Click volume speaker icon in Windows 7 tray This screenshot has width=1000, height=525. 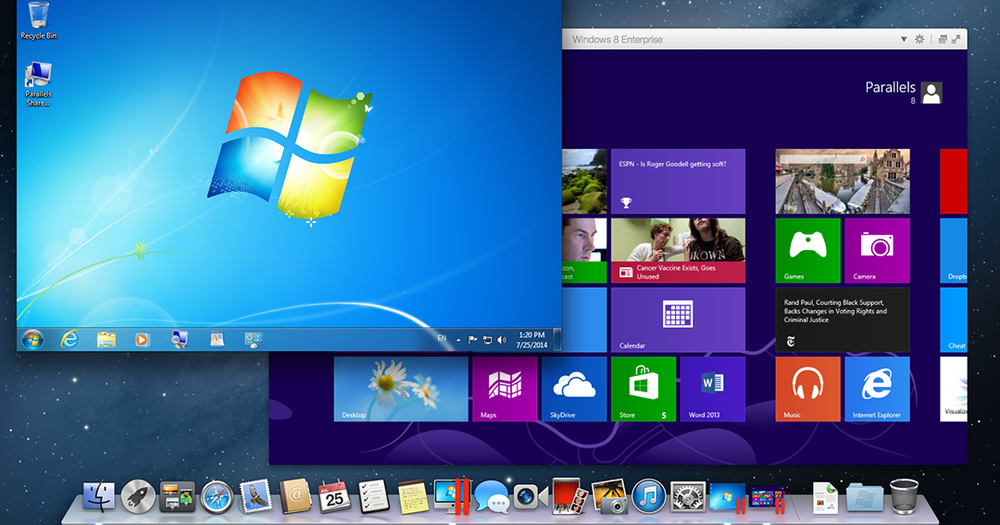click(x=502, y=340)
